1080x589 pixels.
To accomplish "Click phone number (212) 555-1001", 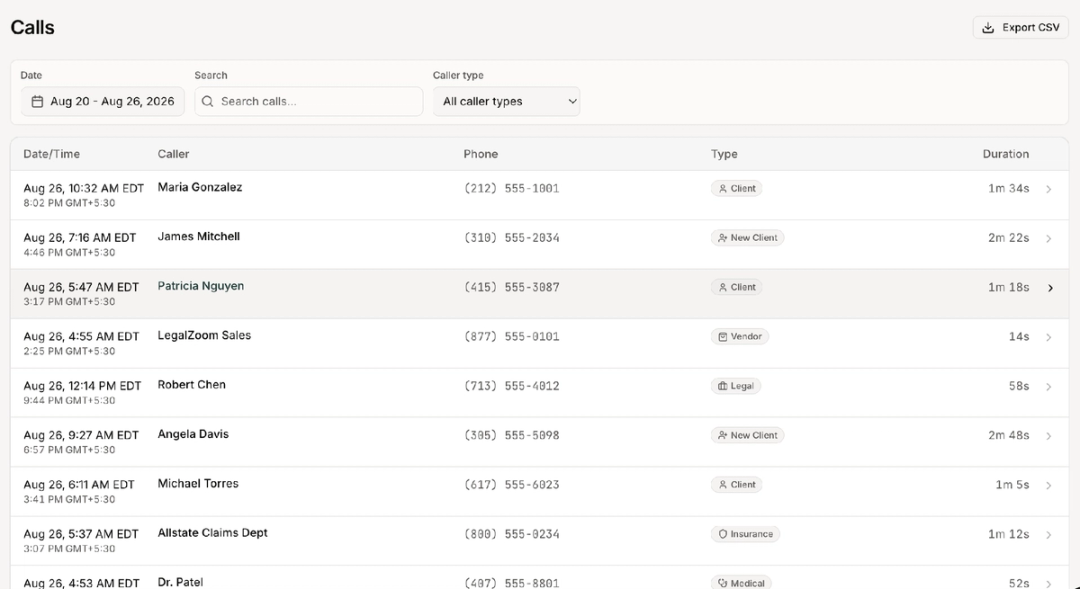I will [512, 189].
